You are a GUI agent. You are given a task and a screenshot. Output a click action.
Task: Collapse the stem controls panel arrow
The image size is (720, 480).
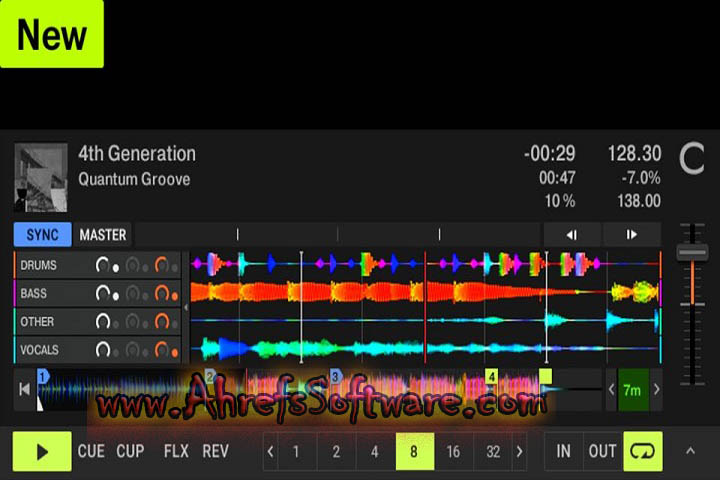pos(186,307)
